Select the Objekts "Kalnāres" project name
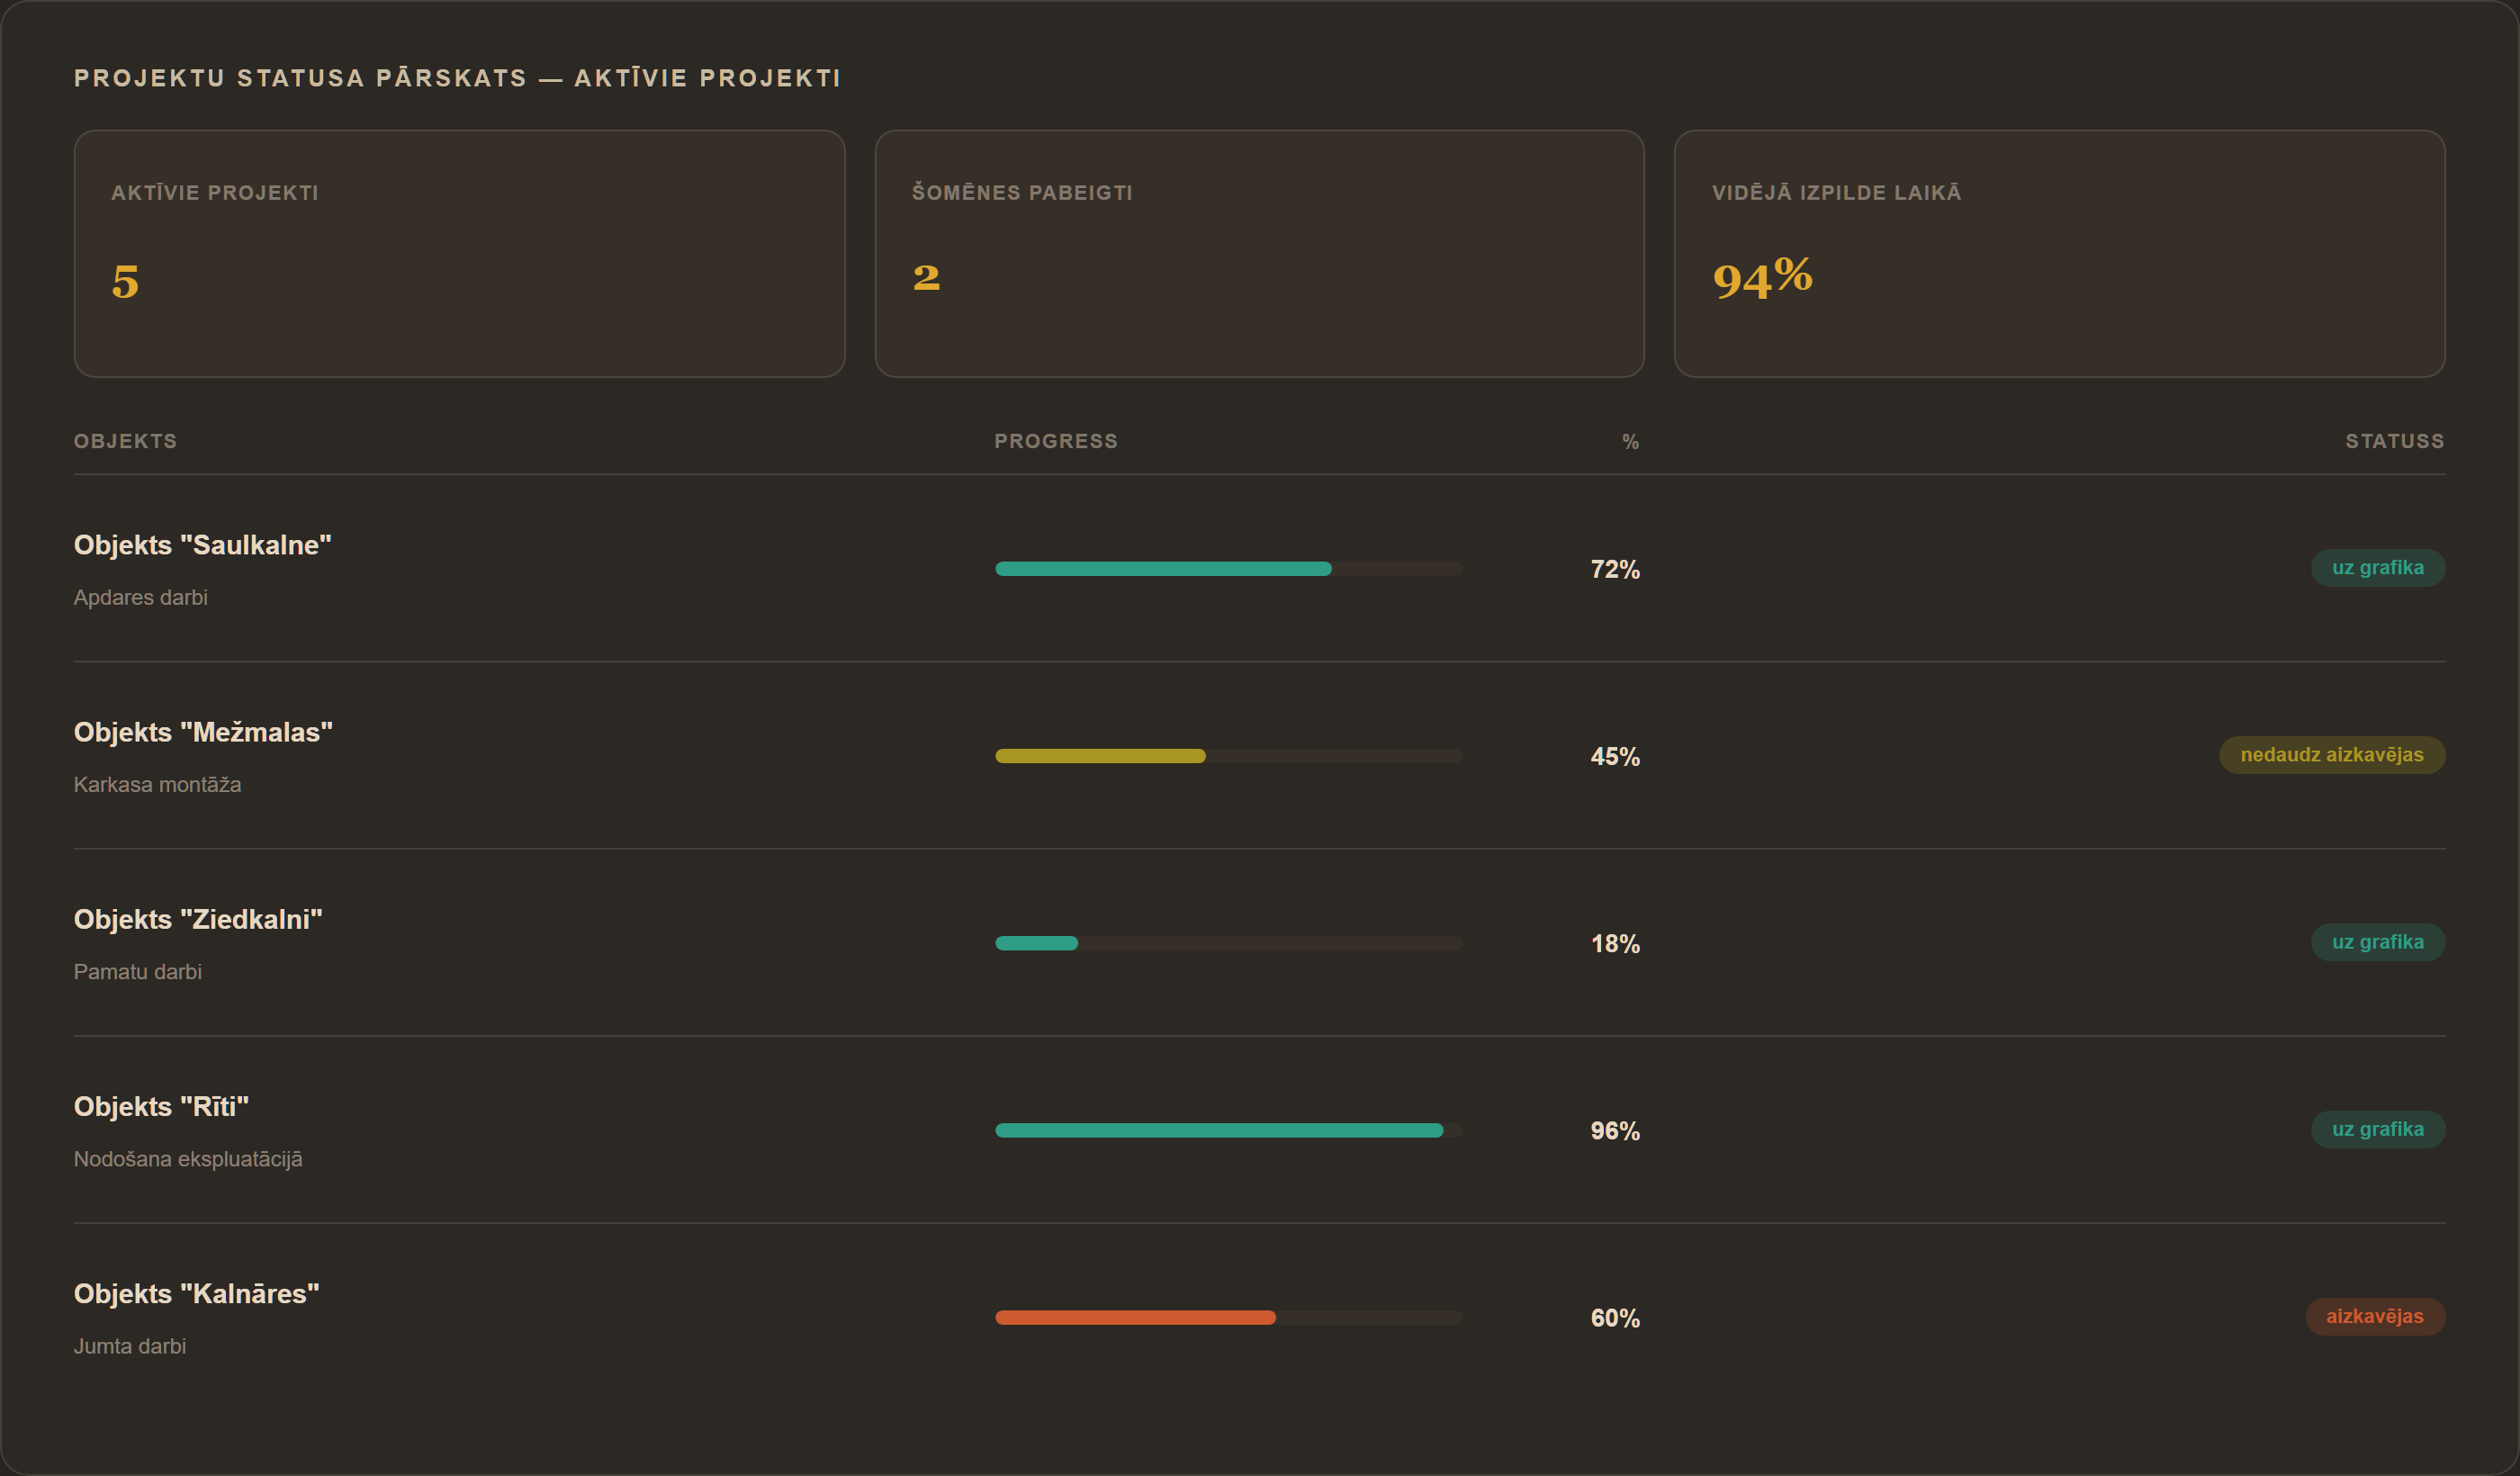The height and width of the screenshot is (1476, 2520). point(196,1294)
